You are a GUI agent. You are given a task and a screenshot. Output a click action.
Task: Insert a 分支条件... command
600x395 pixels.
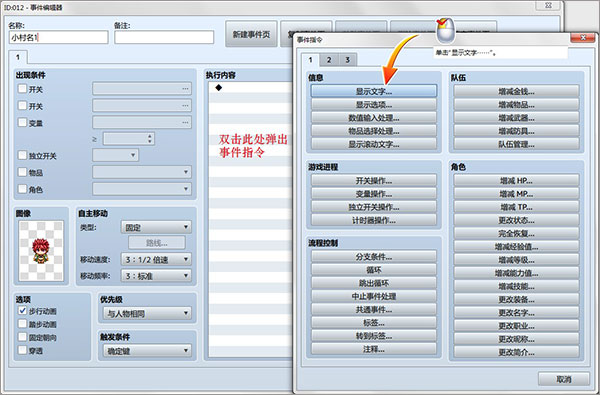click(x=373, y=257)
